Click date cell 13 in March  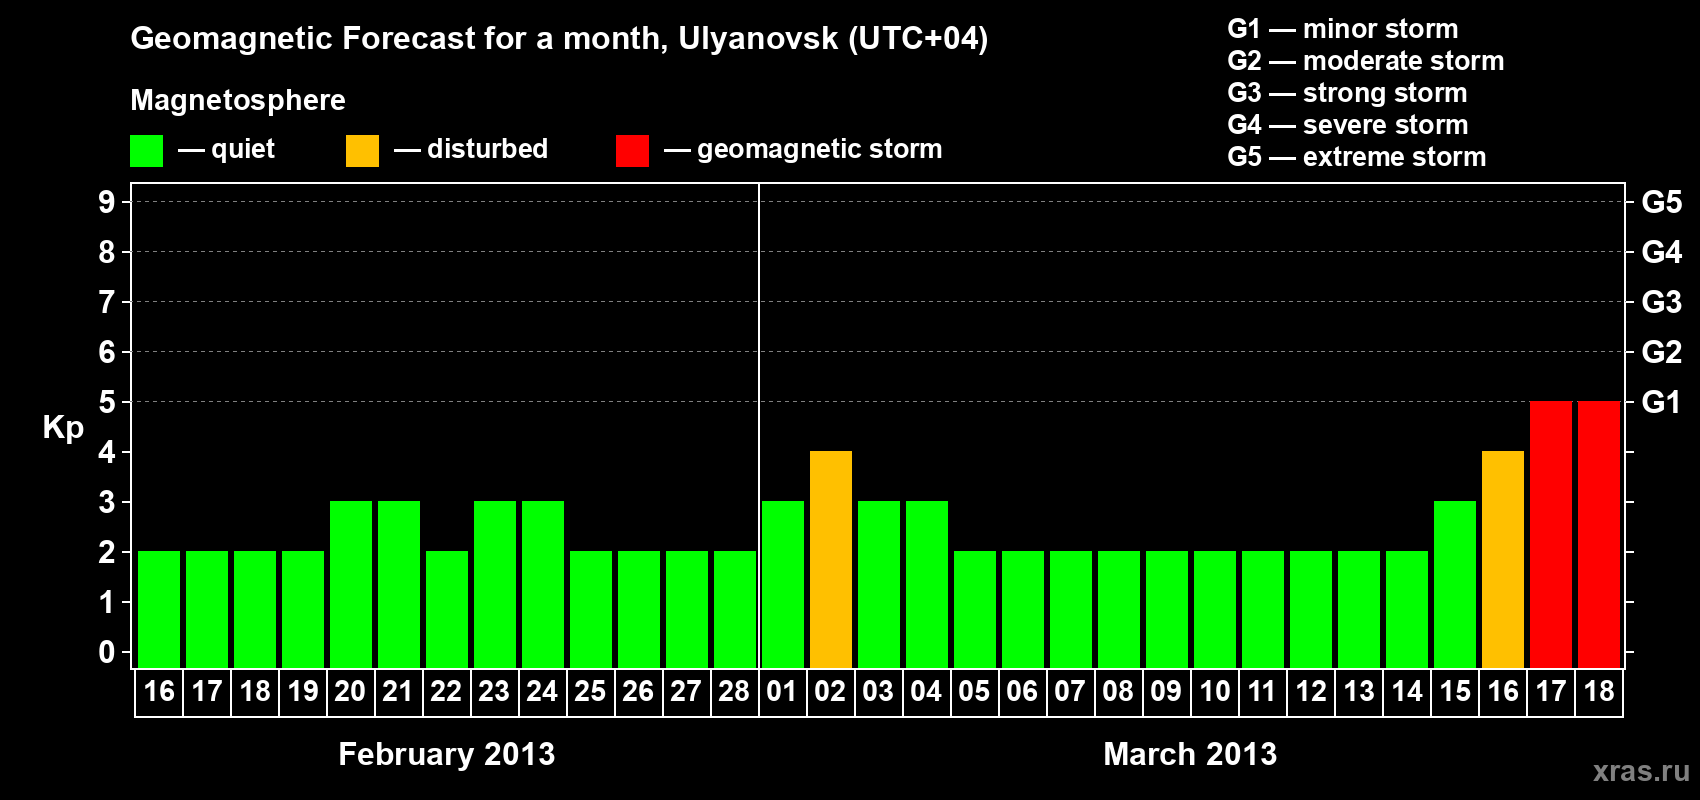1358,692
